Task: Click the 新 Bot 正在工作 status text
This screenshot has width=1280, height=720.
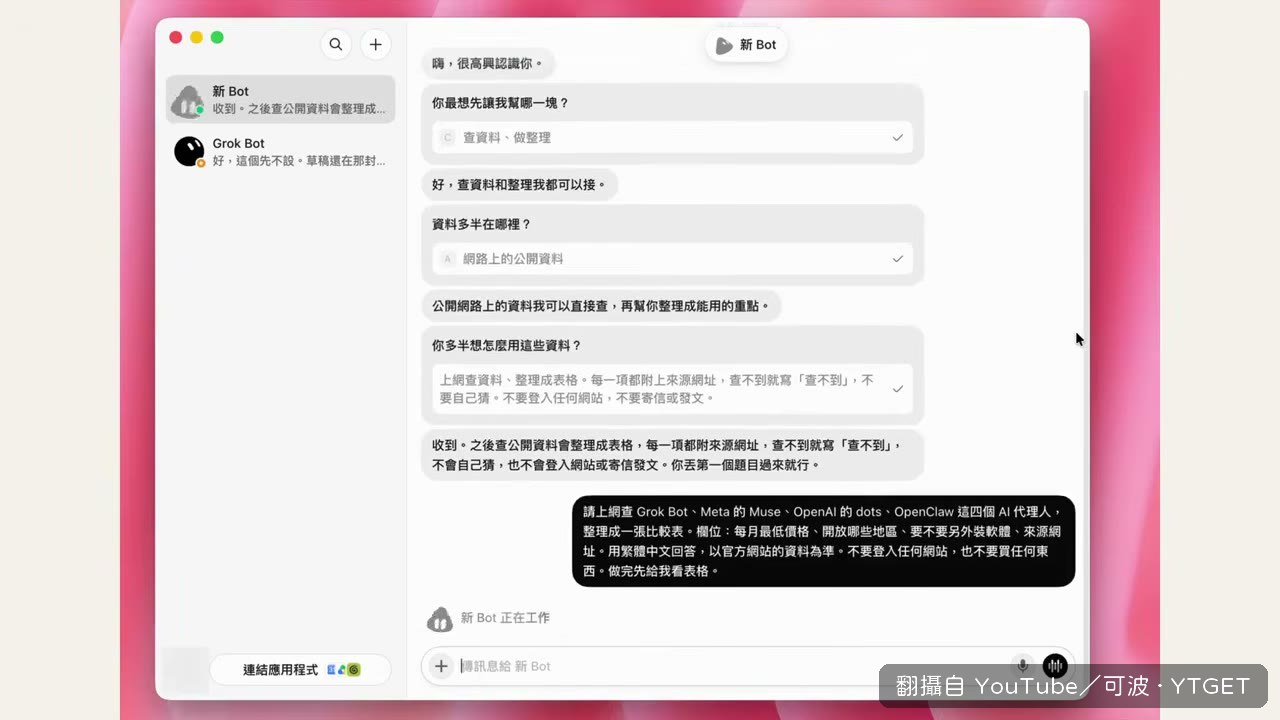Action: [505, 619]
